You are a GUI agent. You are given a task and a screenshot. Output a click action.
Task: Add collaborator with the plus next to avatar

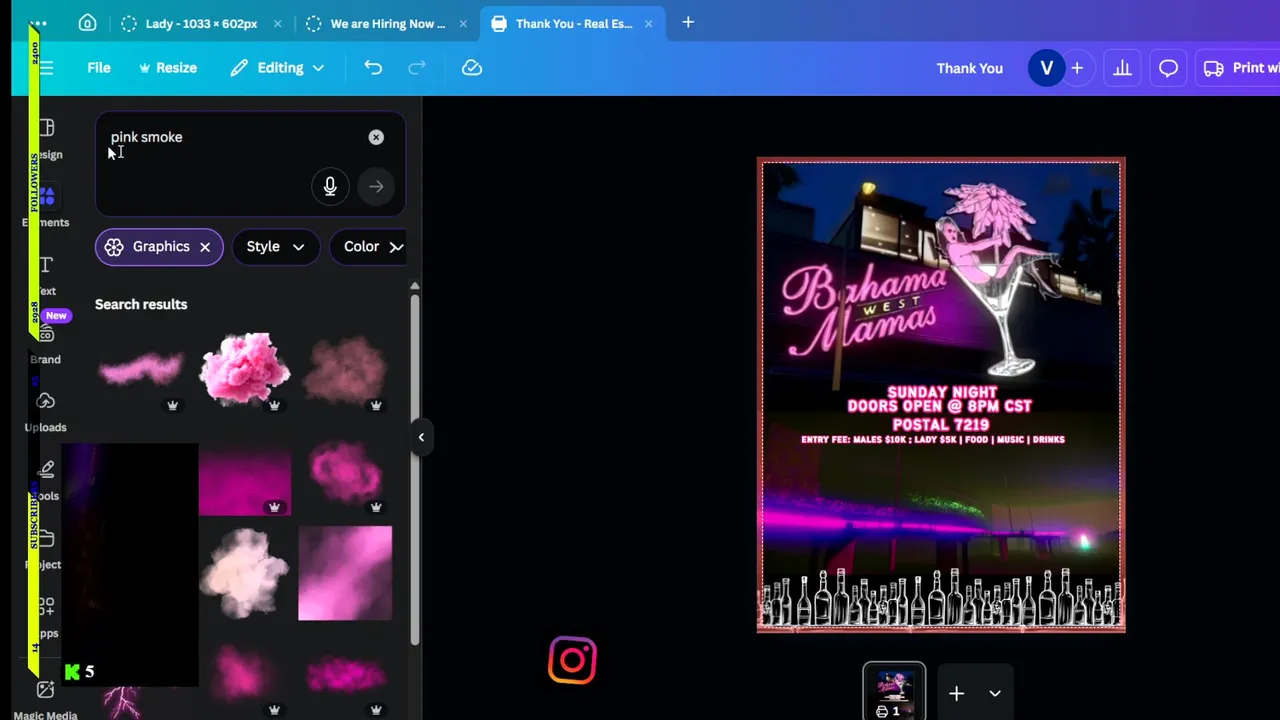click(1077, 68)
